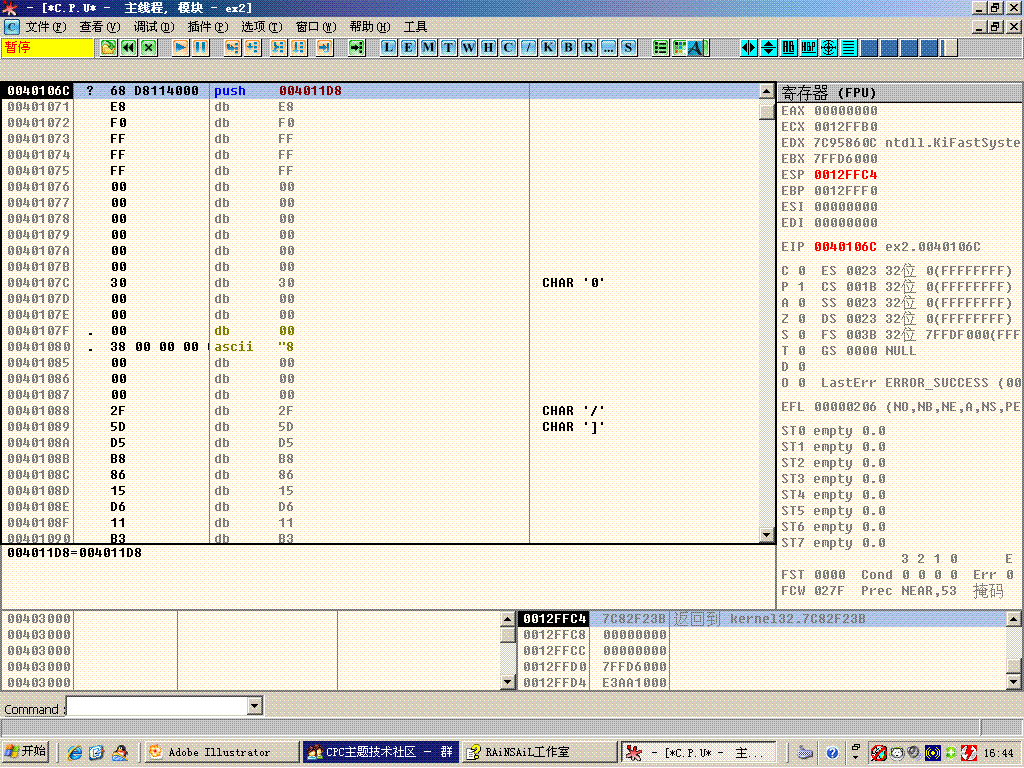Image resolution: width=1024 pixels, height=768 pixels.
Task: Click the blue letter A font icon
Action: tap(697, 48)
